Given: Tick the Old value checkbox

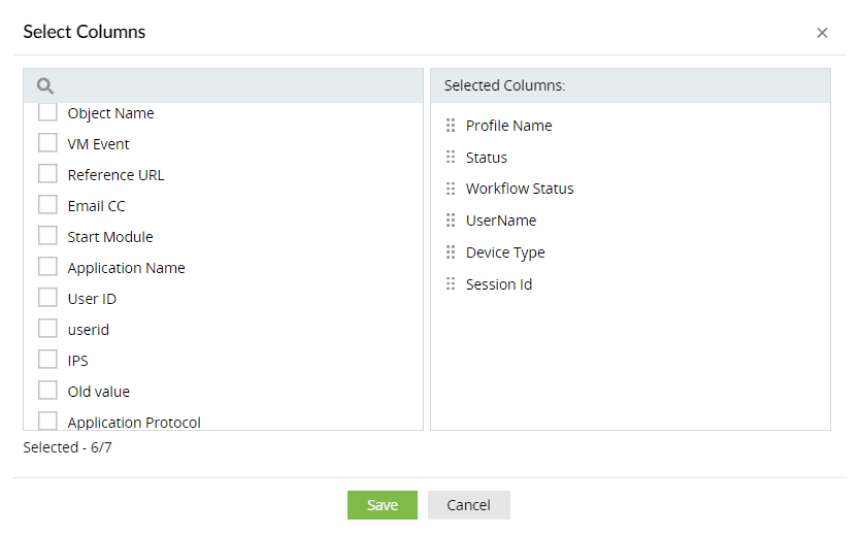Looking at the screenshot, I should 48,391.
